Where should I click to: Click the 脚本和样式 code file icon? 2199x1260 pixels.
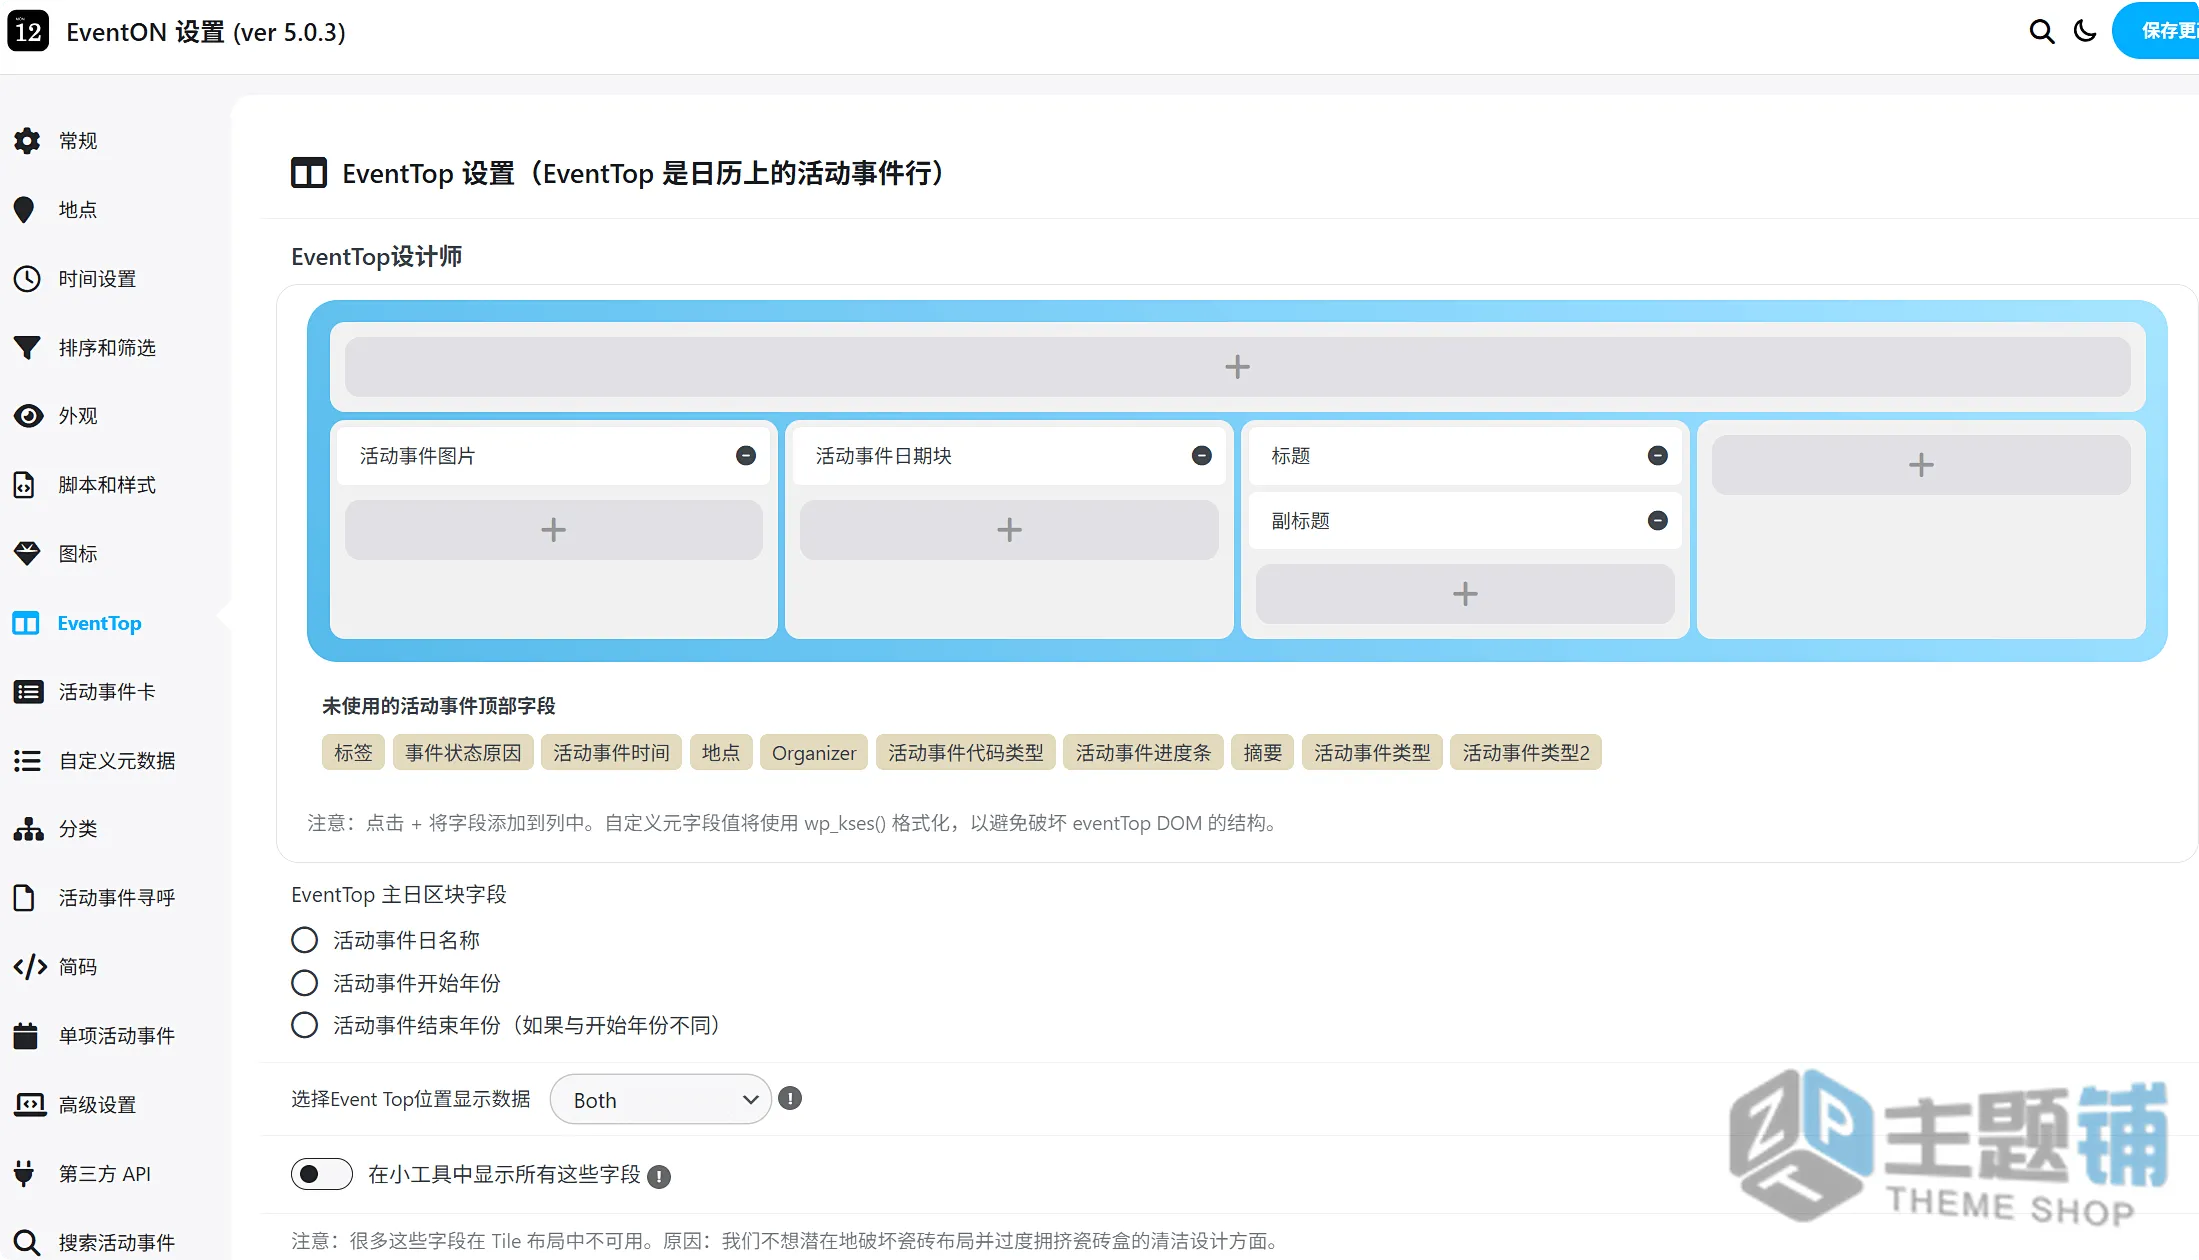[24, 485]
